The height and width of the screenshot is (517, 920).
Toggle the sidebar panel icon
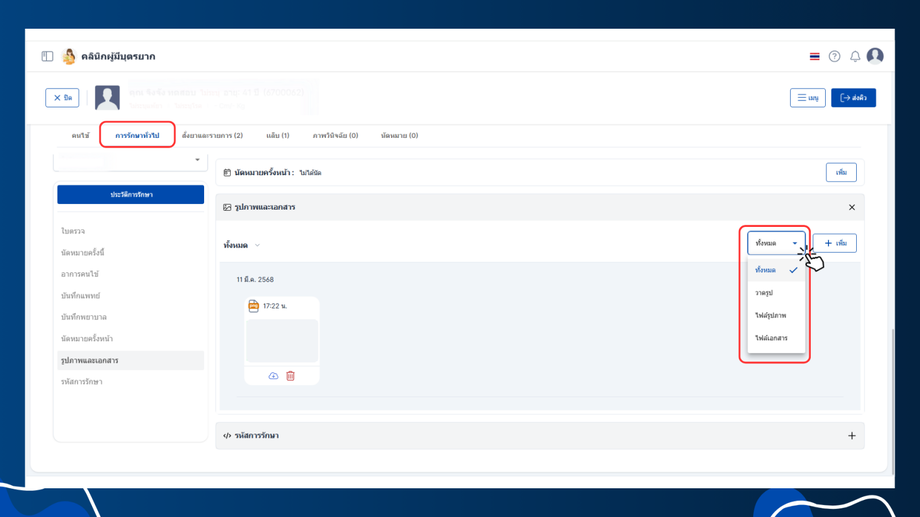click(x=48, y=56)
